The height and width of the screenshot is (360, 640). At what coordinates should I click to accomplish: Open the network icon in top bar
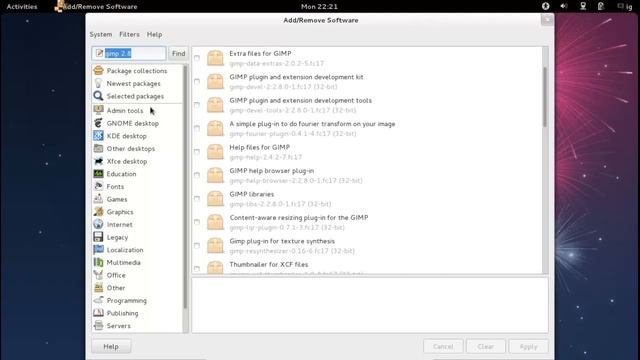[x=583, y=6]
